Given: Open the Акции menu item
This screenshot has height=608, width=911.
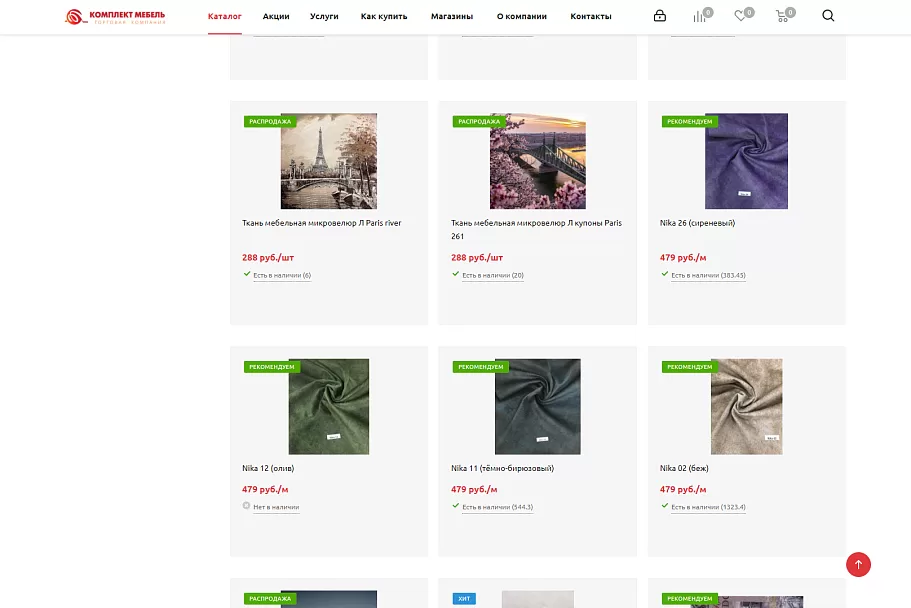Looking at the screenshot, I should pos(276,16).
